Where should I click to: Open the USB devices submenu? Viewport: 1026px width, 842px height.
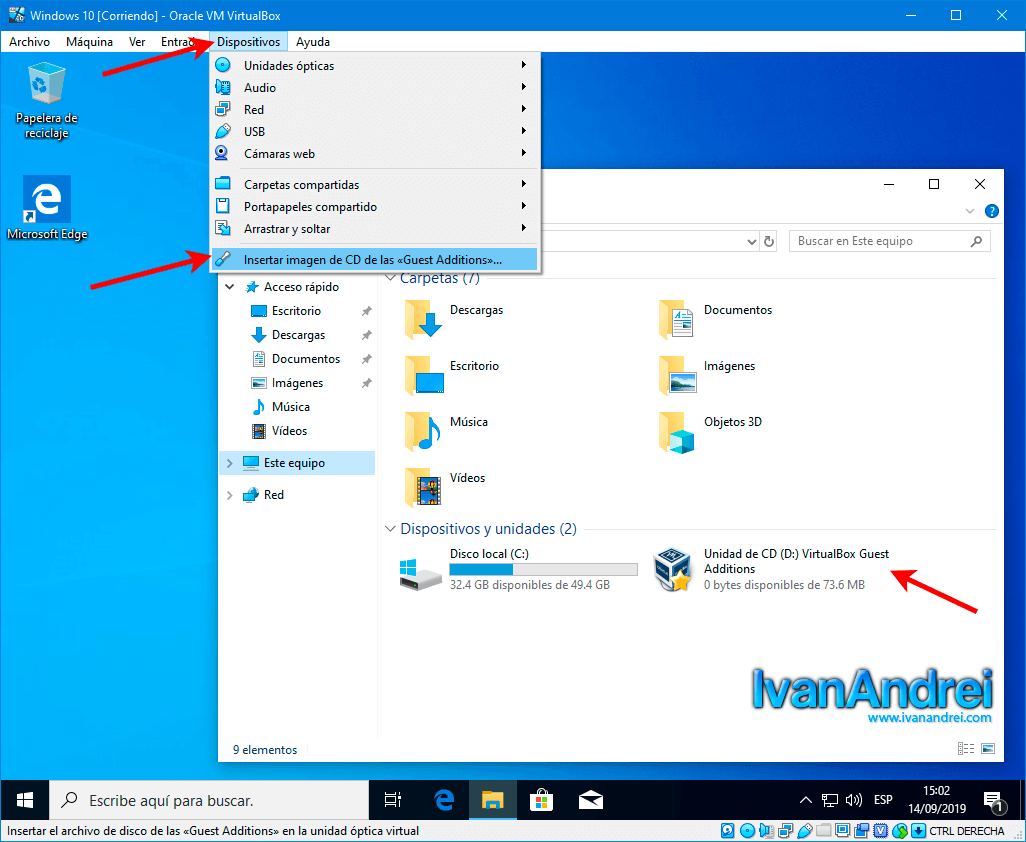[x=374, y=132]
